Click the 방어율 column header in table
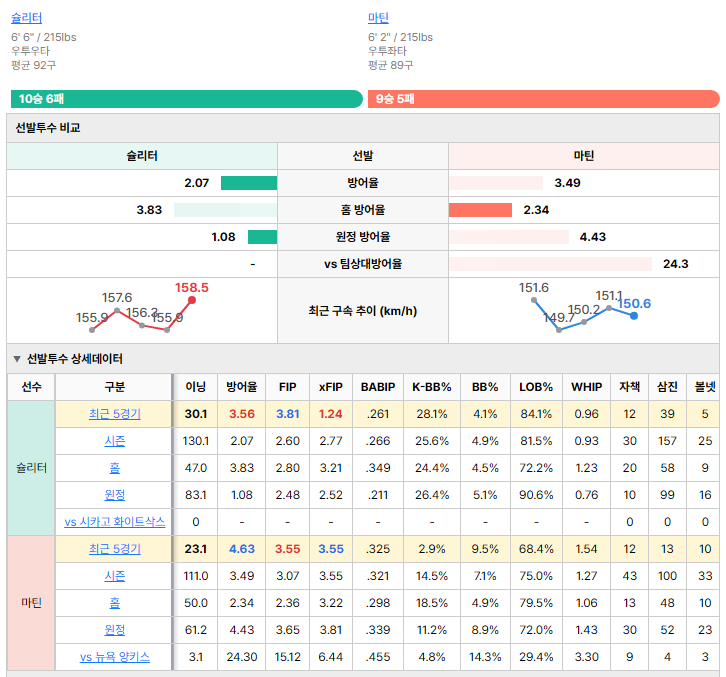The width and height of the screenshot is (726, 677). [x=241, y=387]
